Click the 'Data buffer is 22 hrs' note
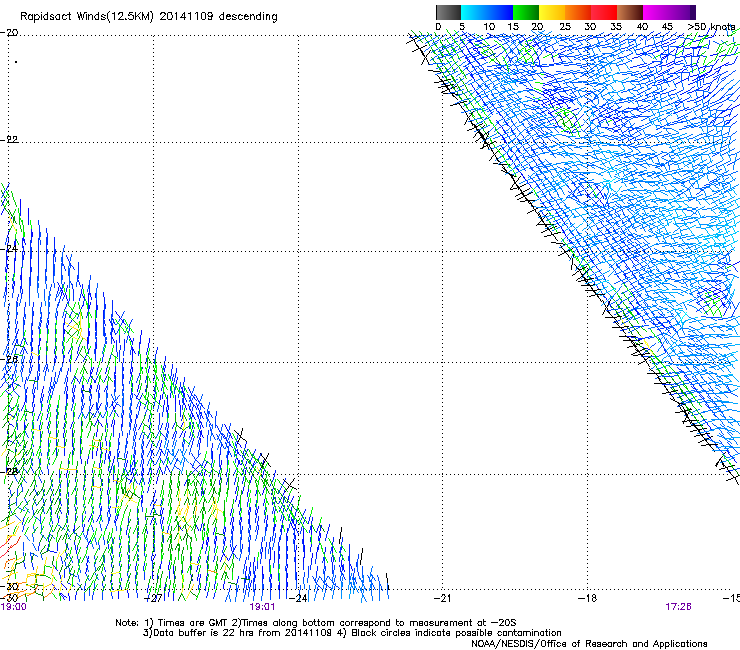740x650 pixels. click(x=352, y=633)
